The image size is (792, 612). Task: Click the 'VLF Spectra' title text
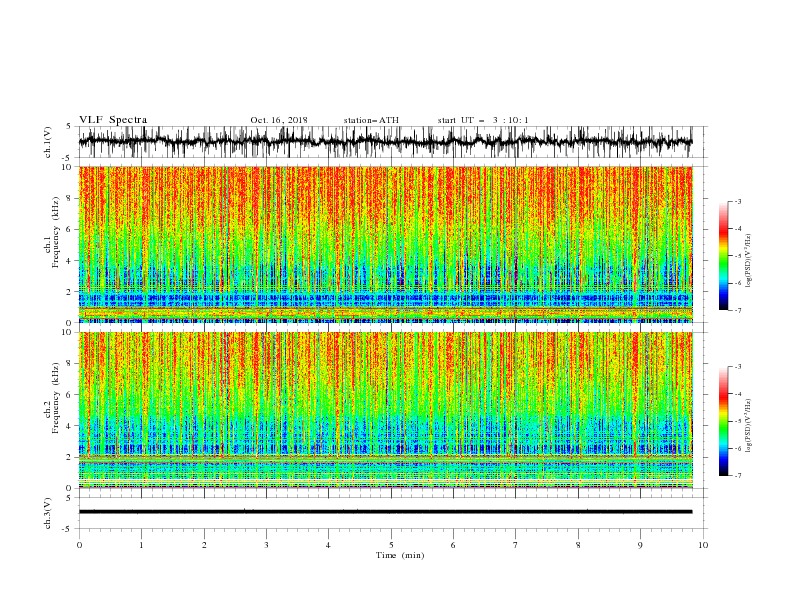click(x=113, y=120)
